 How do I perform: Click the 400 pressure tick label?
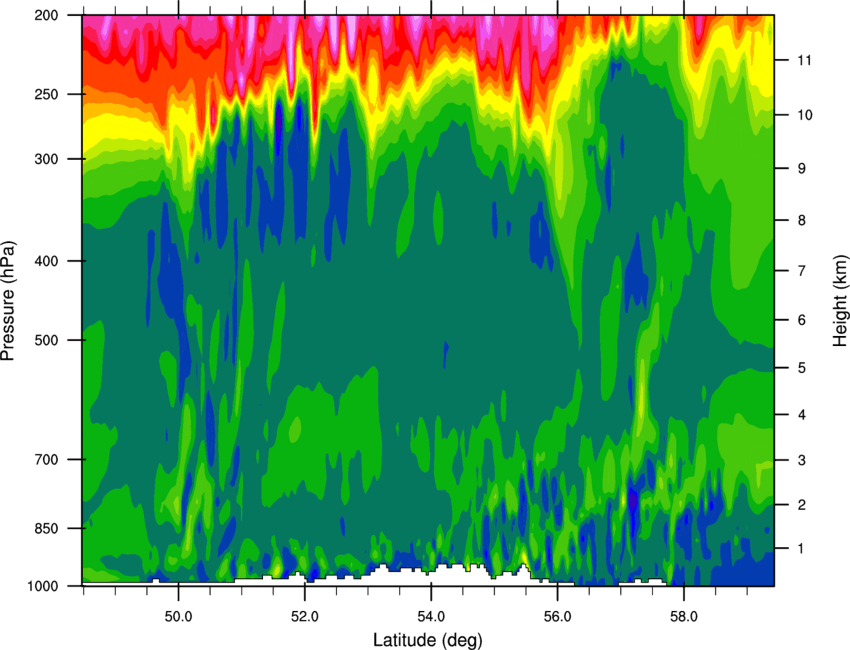tap(47, 261)
